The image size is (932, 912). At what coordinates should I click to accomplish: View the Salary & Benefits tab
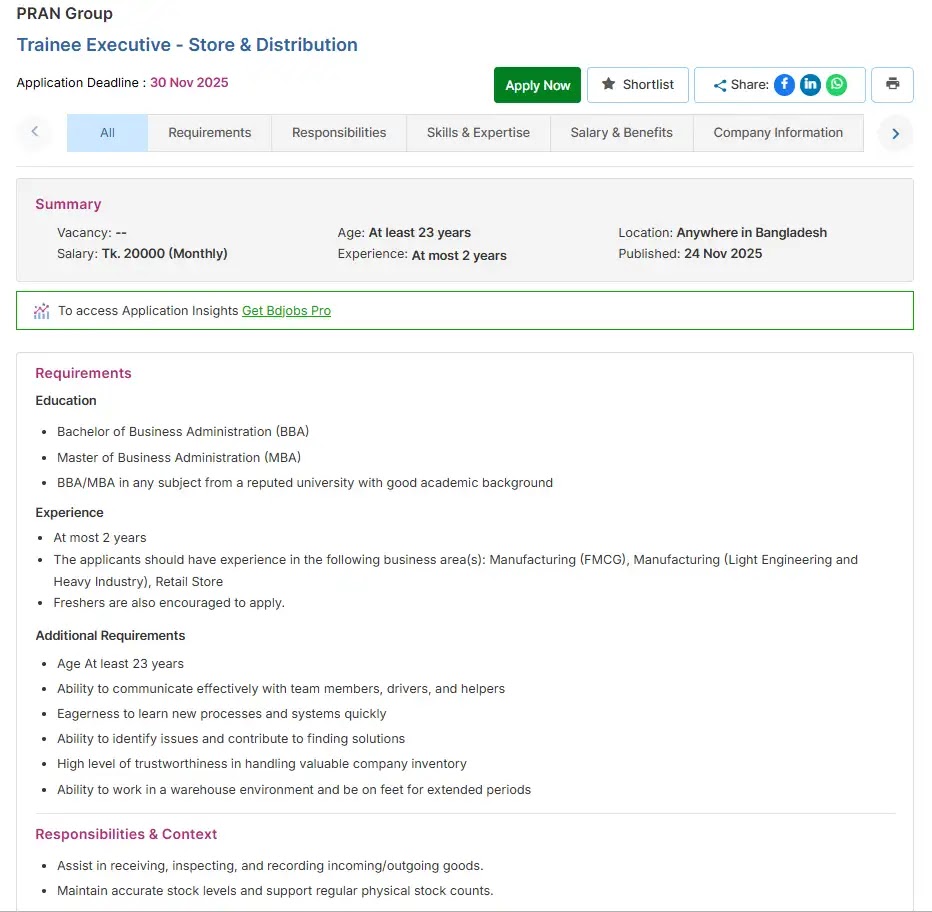click(621, 133)
